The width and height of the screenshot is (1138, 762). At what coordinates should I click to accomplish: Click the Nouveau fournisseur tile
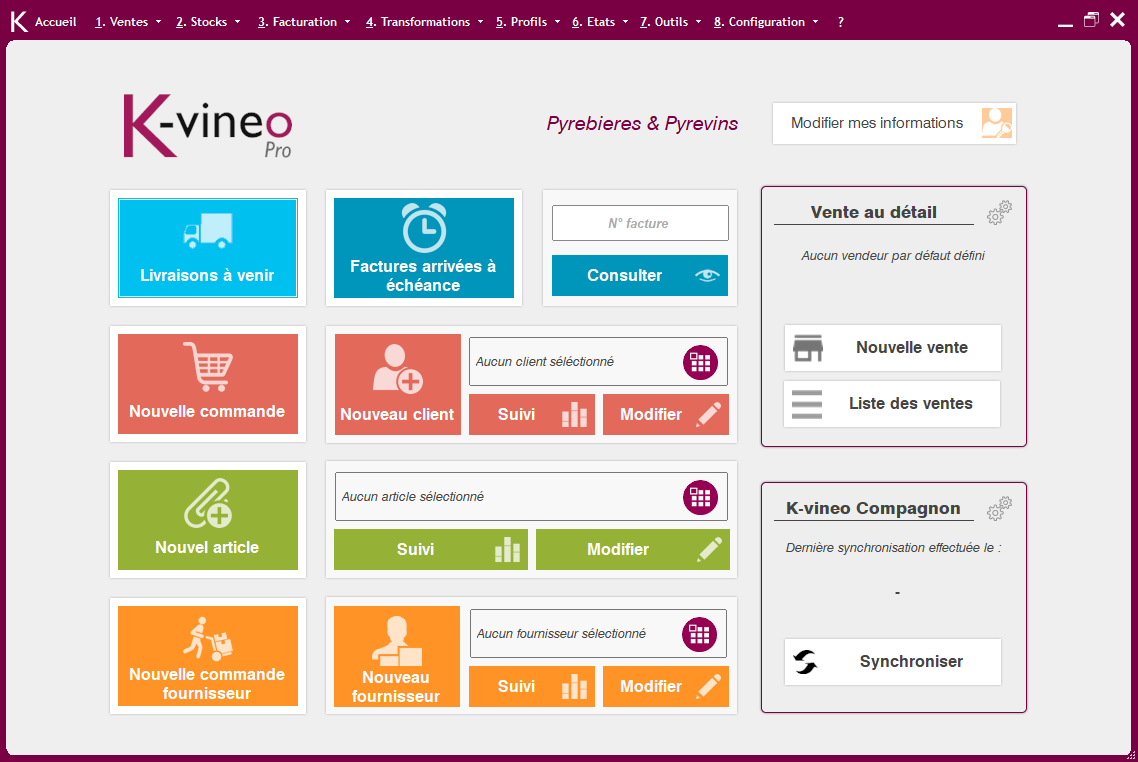(397, 657)
